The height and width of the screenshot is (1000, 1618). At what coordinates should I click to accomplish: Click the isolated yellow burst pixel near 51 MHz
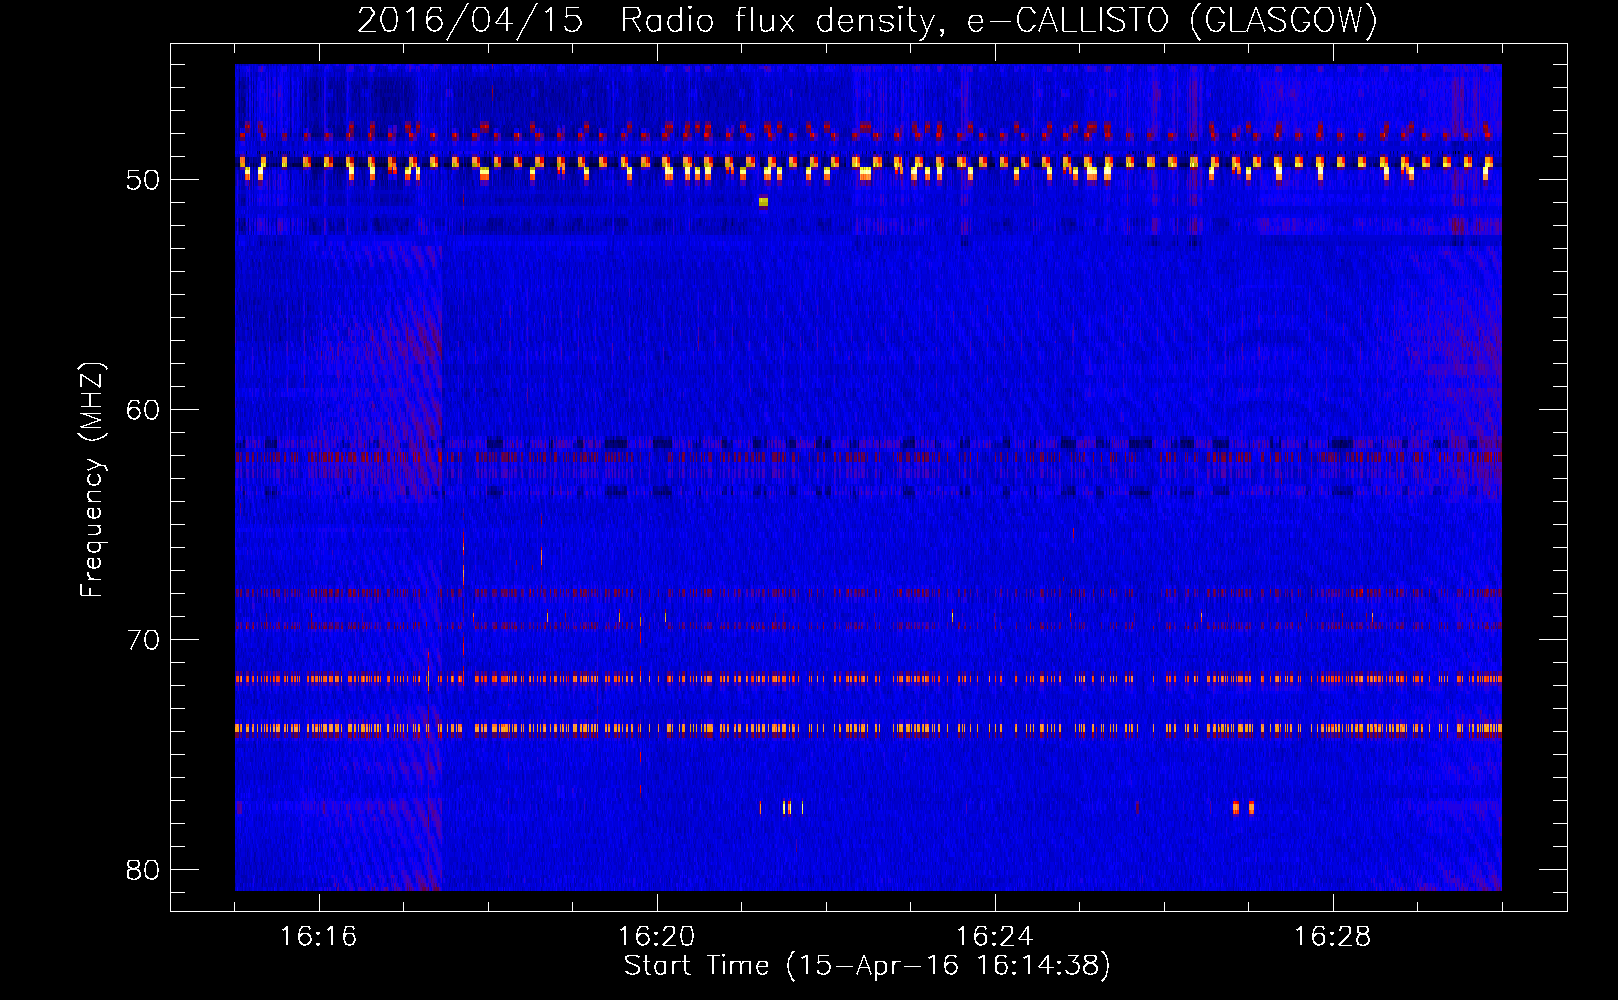pyautogui.click(x=763, y=202)
